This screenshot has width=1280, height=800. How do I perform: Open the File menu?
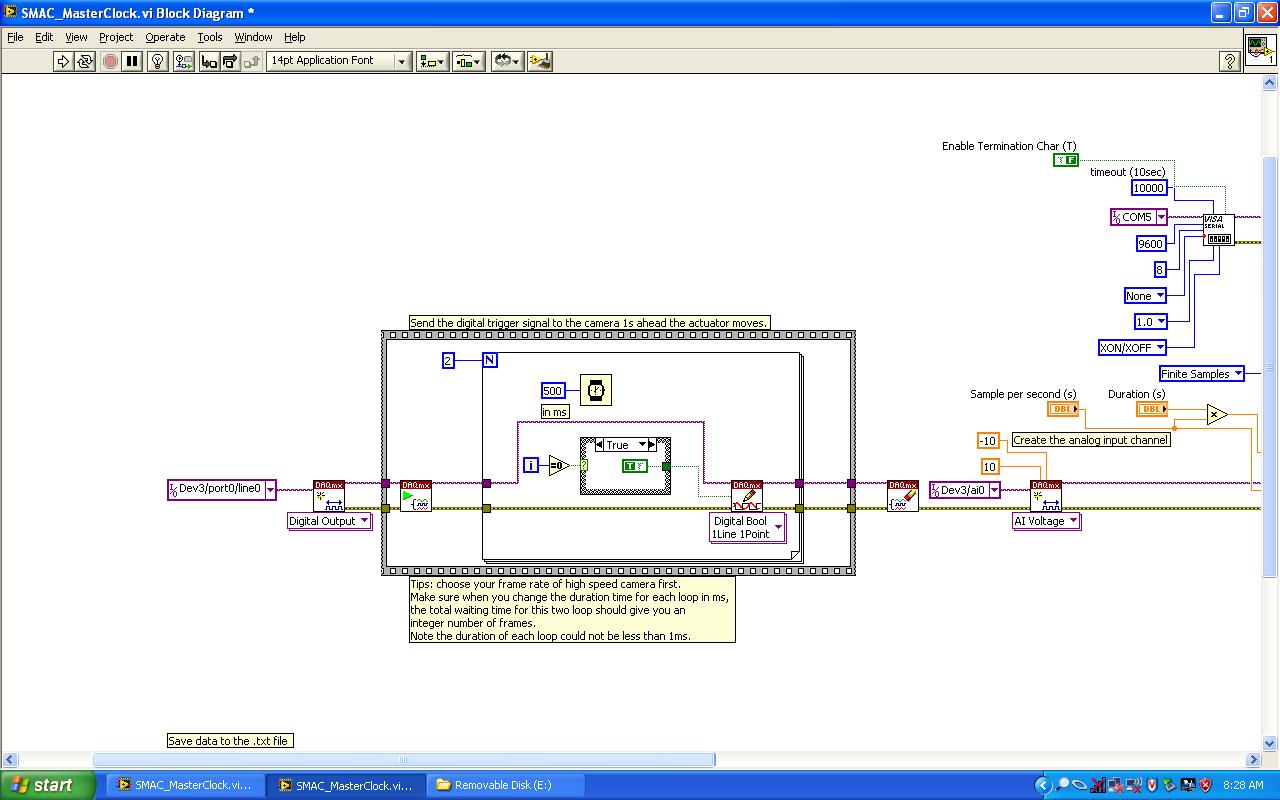(15, 37)
